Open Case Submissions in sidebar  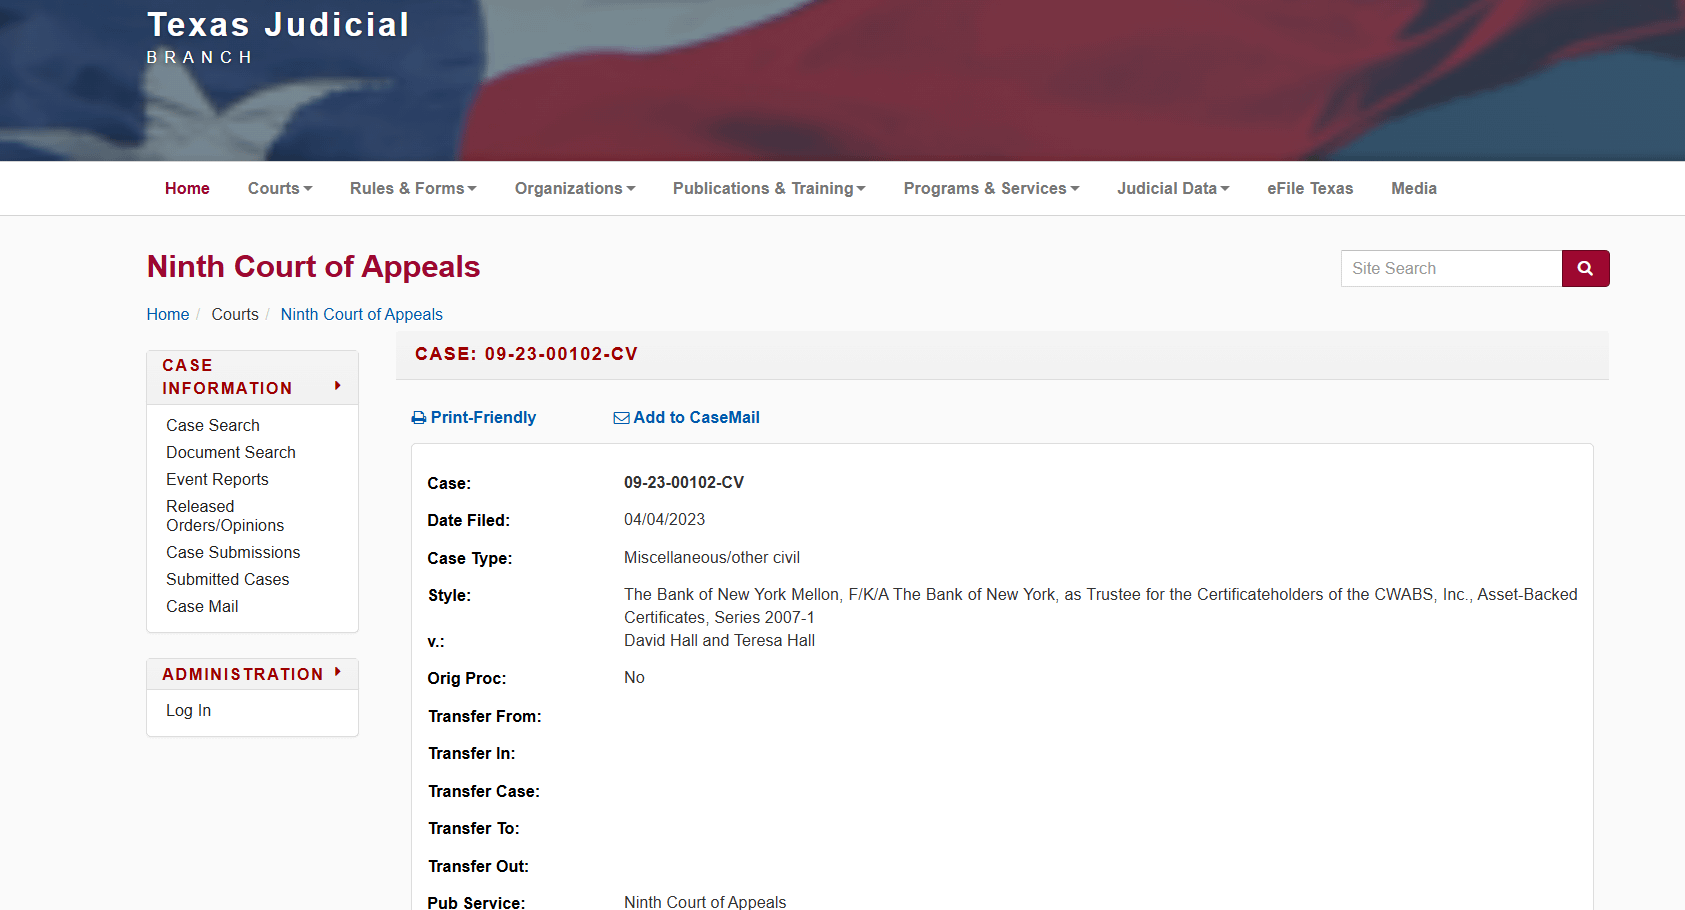(x=233, y=552)
